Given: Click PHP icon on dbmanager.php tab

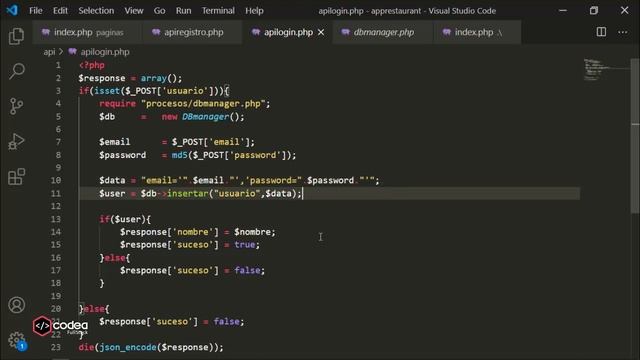Looking at the screenshot, I should click(x=345, y=32).
